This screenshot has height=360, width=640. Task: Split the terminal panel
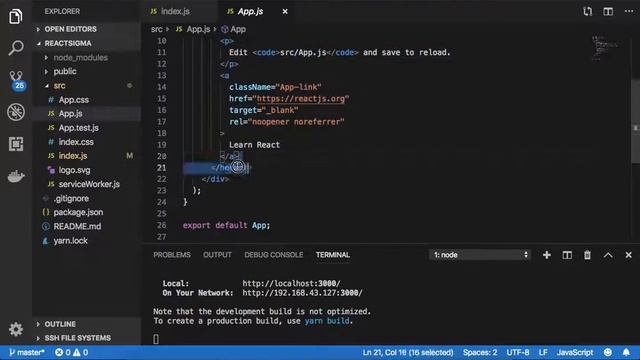(567, 255)
